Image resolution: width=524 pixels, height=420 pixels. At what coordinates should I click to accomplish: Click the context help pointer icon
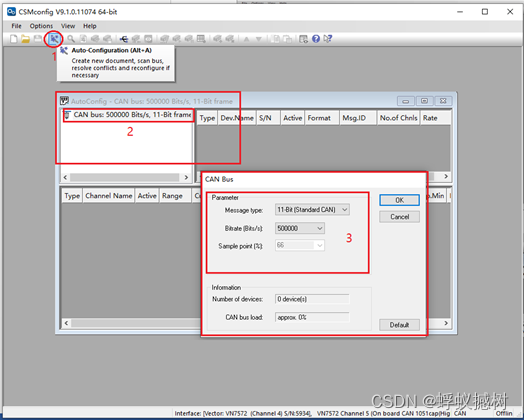(328, 39)
